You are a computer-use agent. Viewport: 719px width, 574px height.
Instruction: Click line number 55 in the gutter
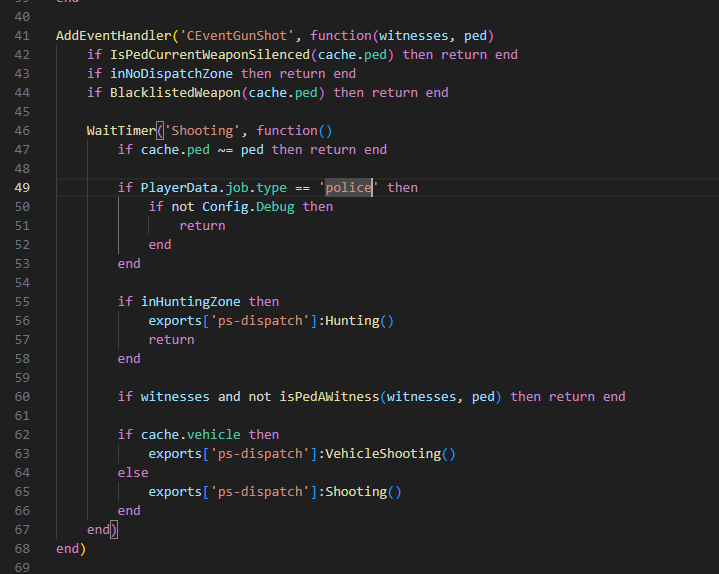click(22, 302)
